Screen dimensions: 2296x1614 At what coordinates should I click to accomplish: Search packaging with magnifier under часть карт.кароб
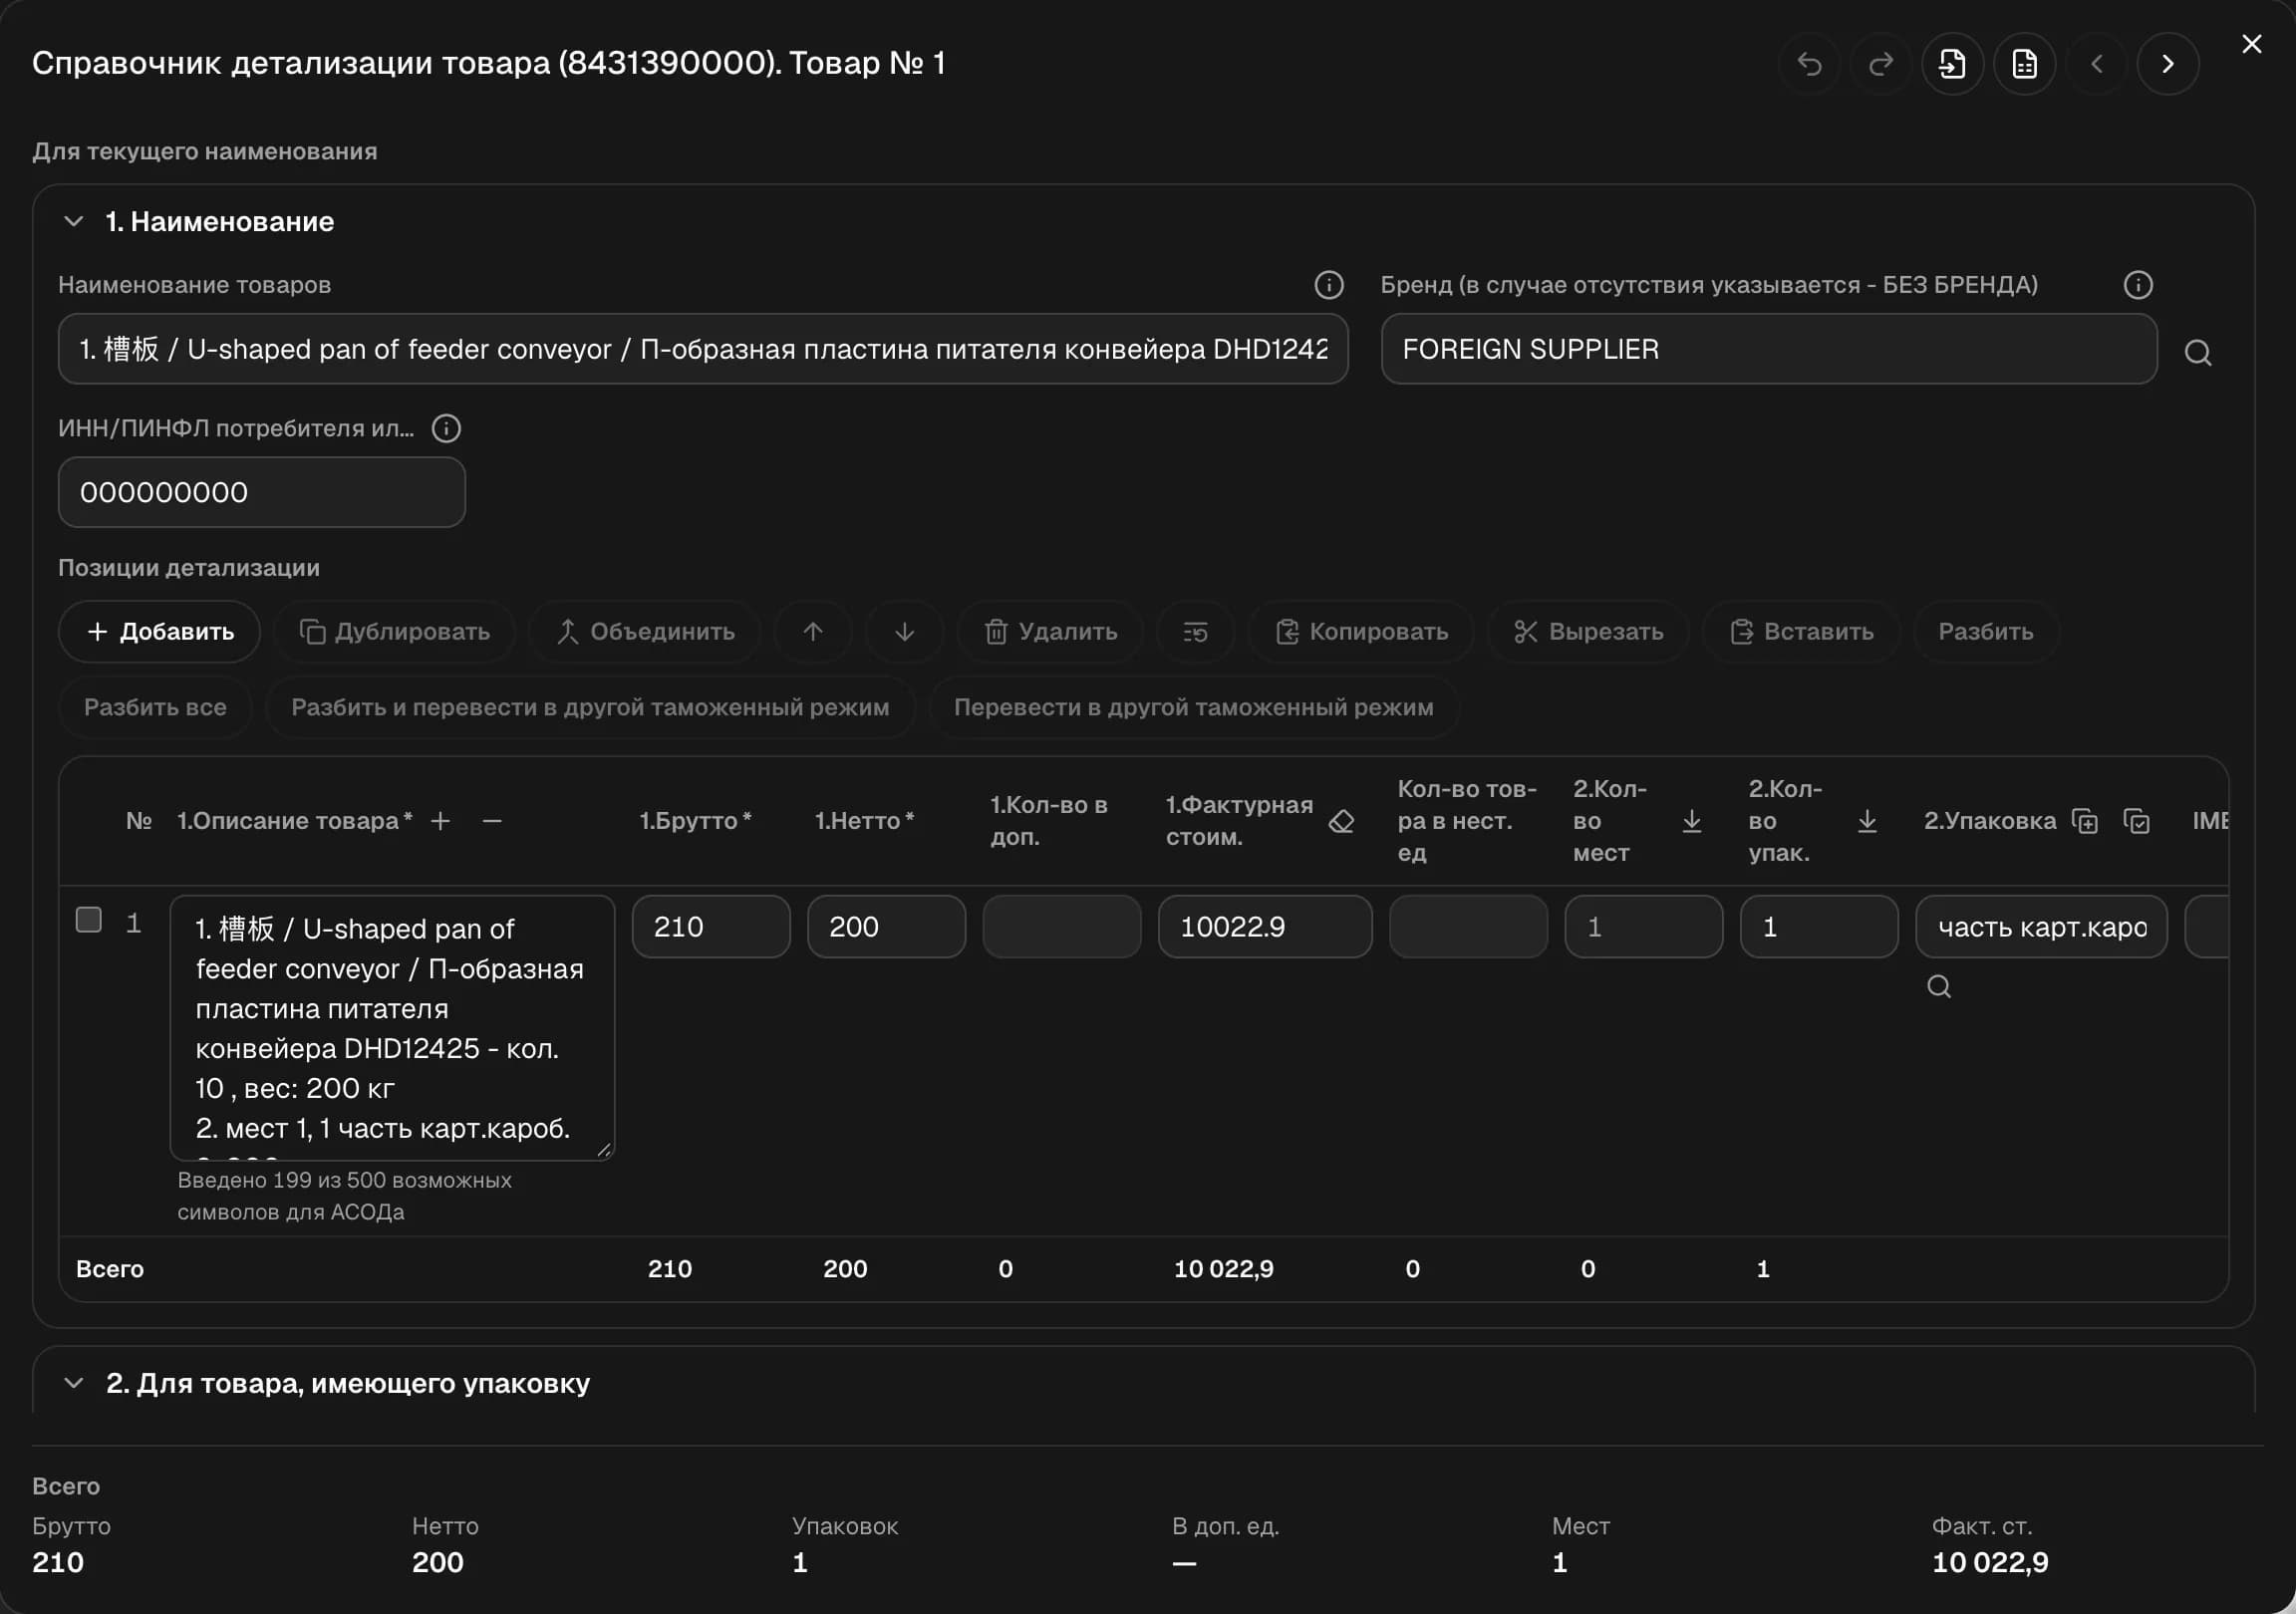[x=1939, y=987]
